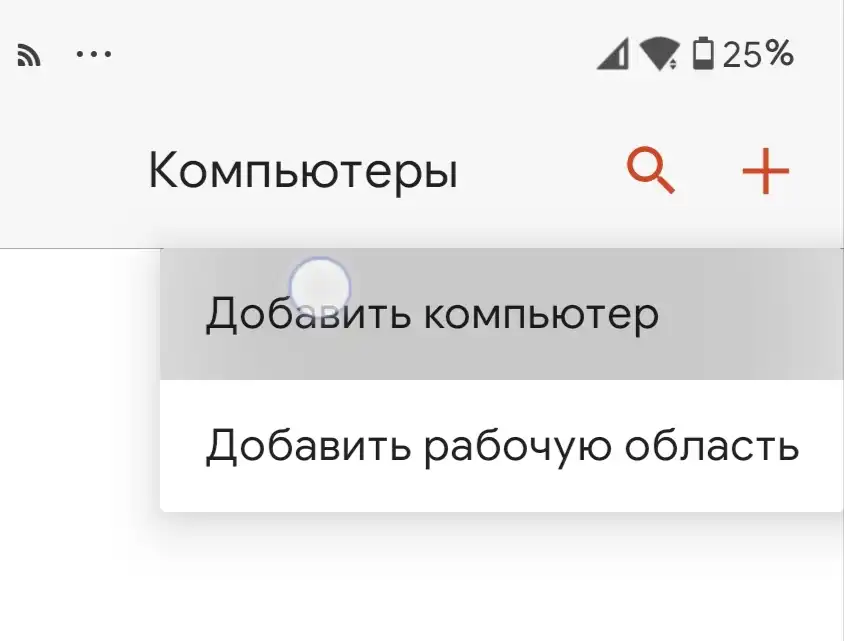Select "Добавить компьютер" from the menu
The height and width of the screenshot is (641, 844).
[432, 315]
